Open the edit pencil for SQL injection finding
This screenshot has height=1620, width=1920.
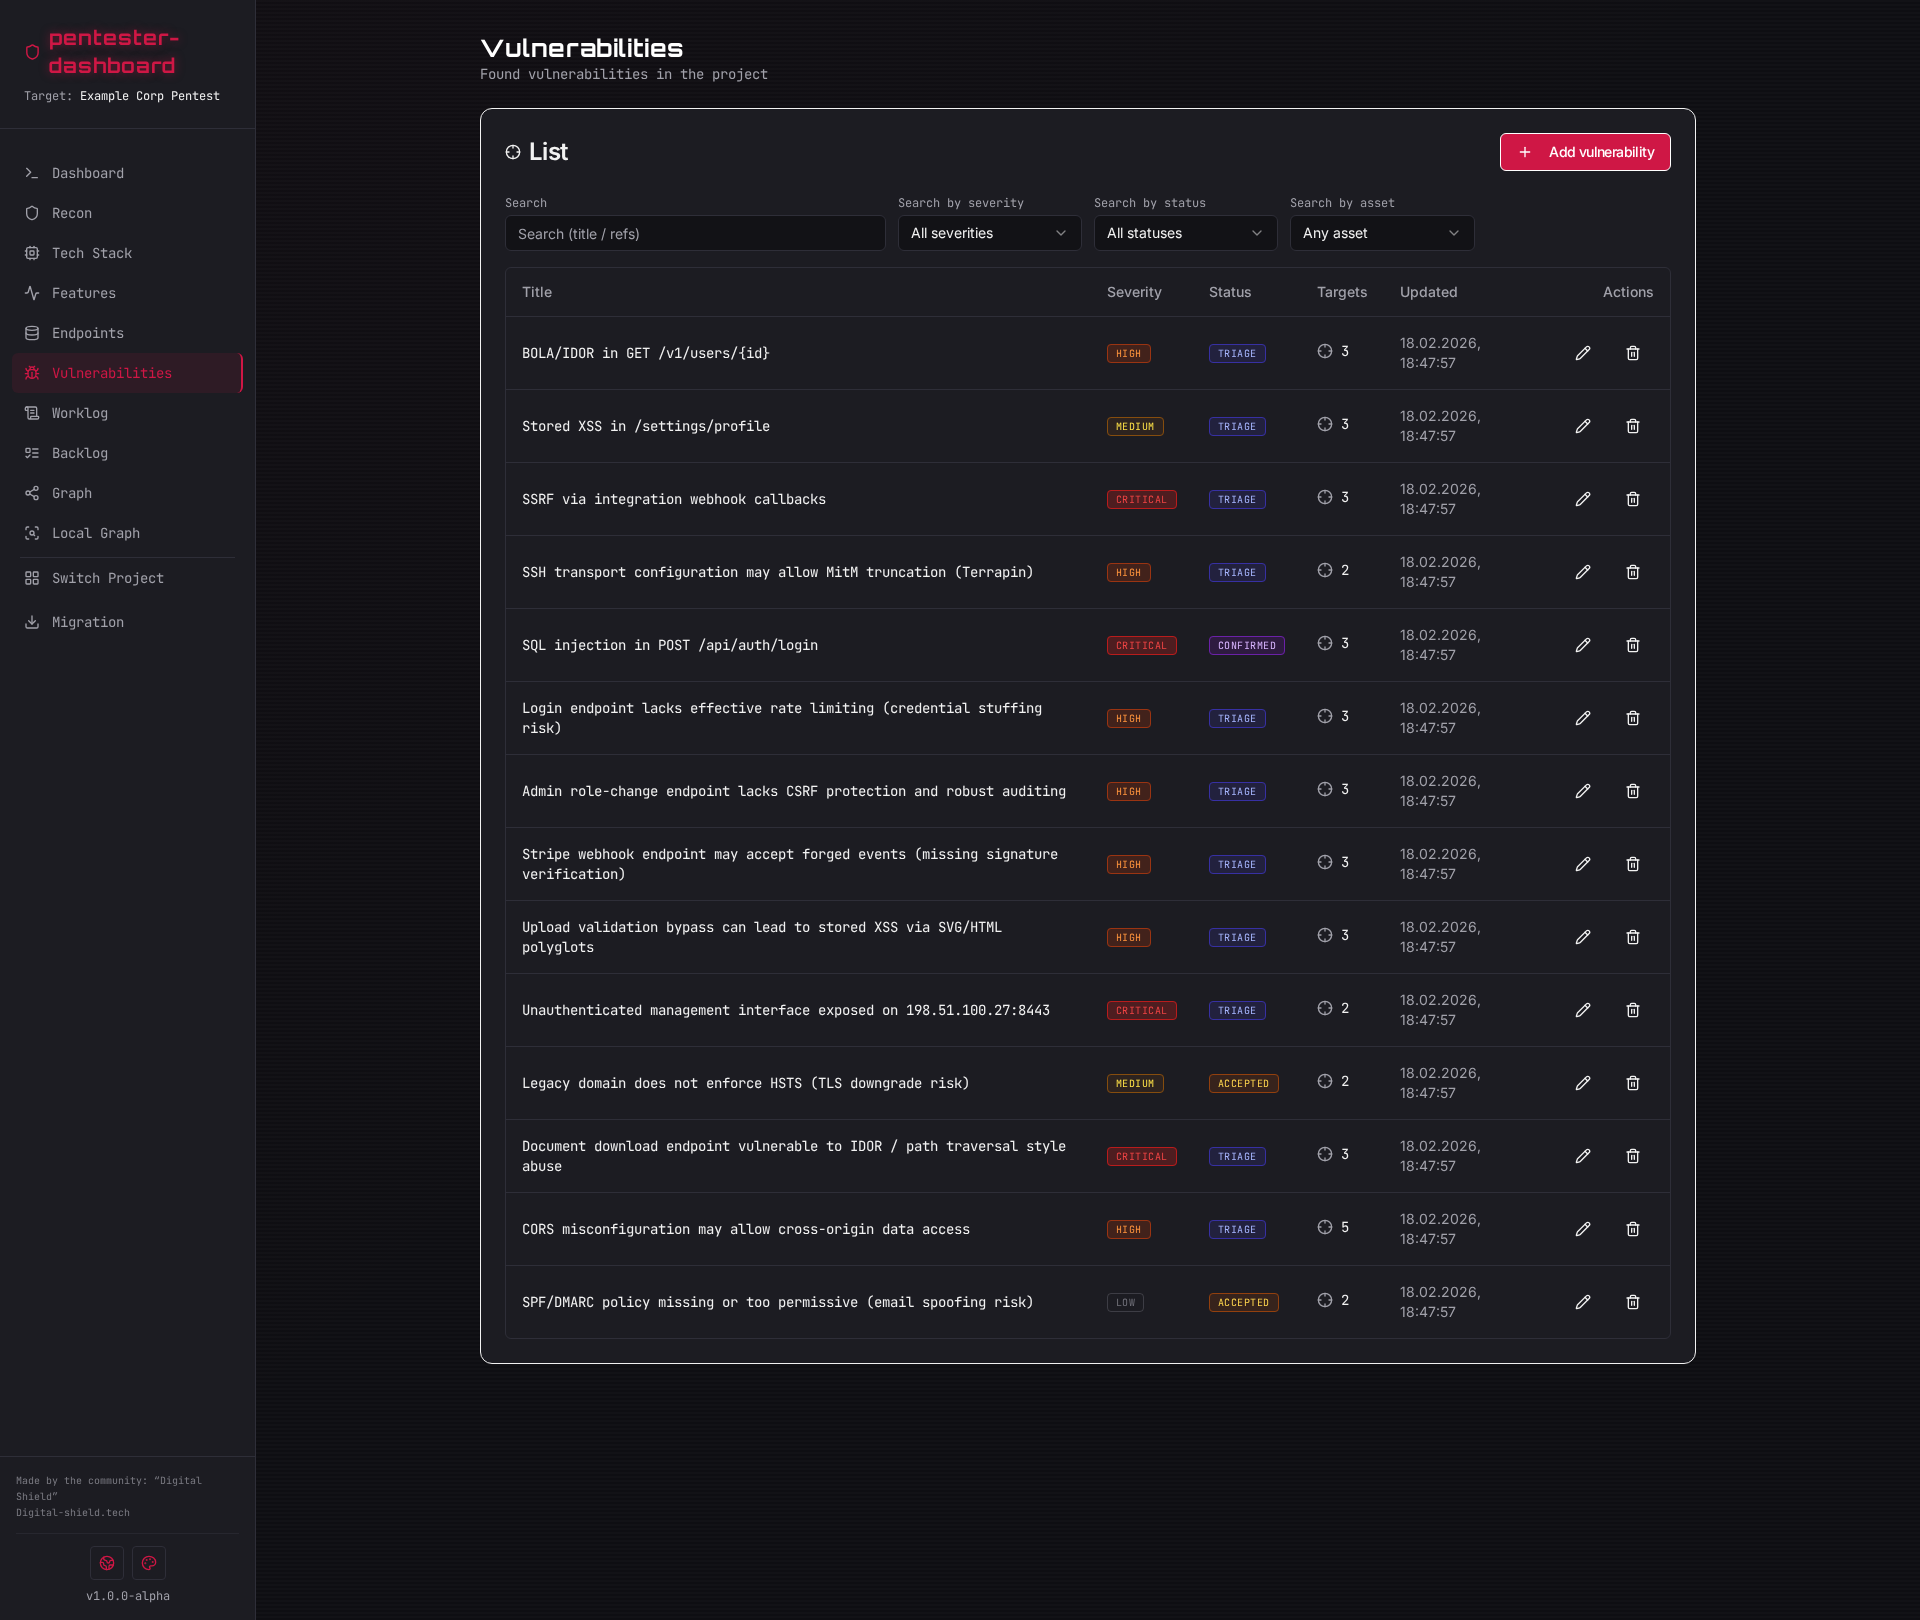click(x=1583, y=645)
